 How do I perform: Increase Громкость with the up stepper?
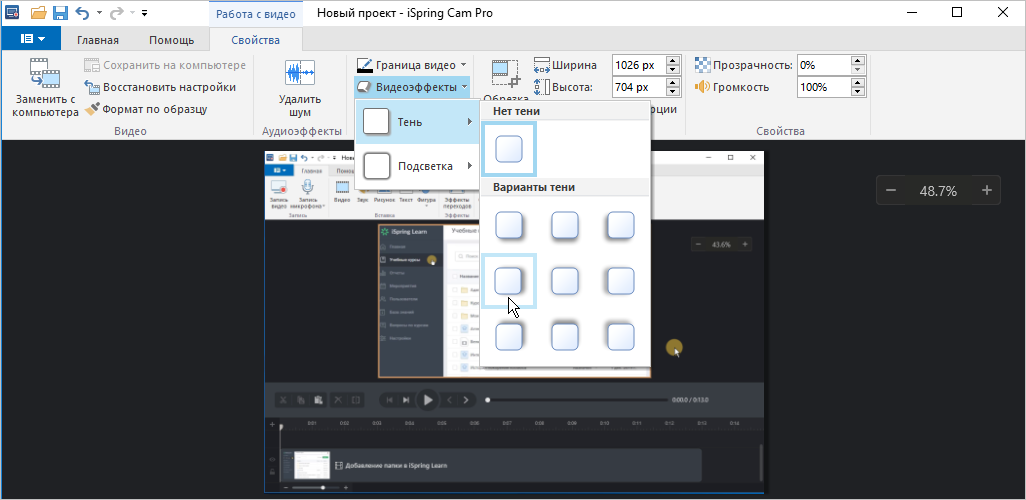click(x=858, y=82)
